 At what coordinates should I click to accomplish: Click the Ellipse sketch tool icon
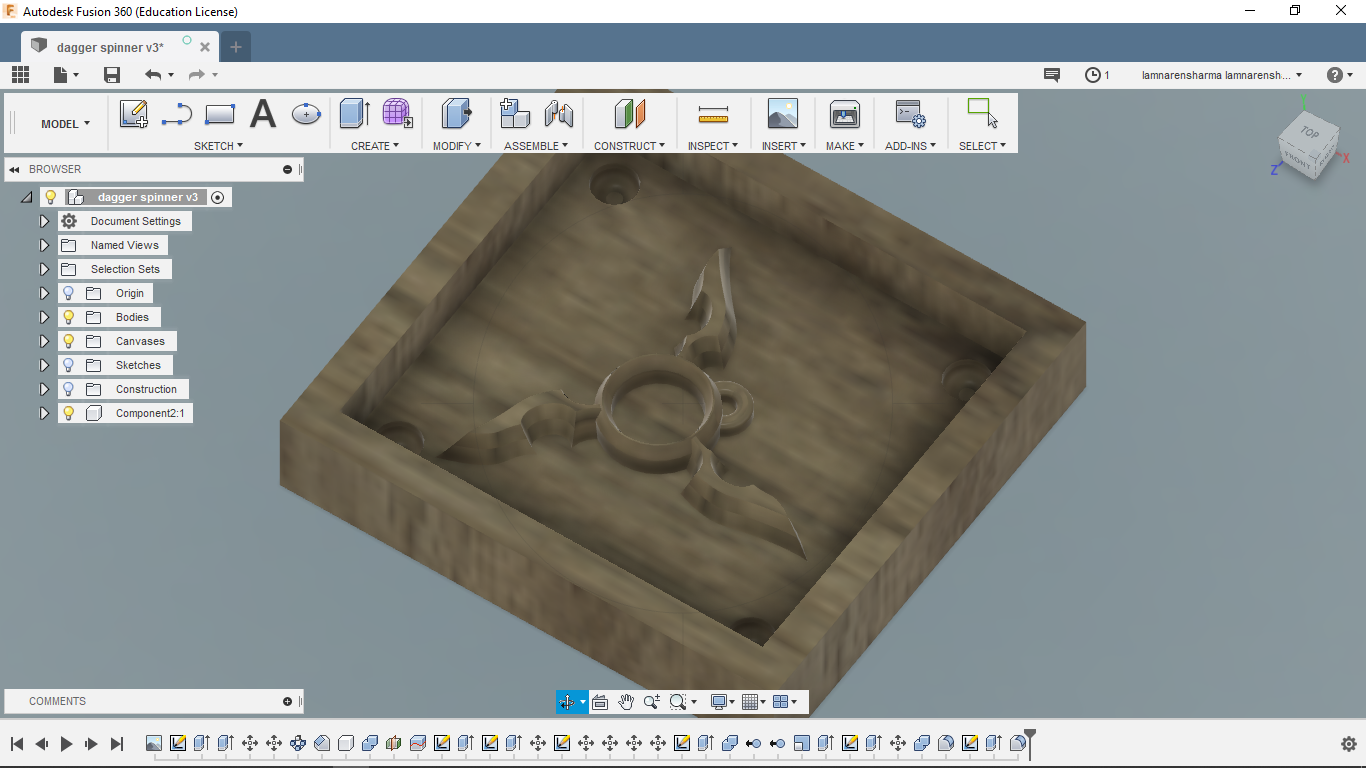306,114
